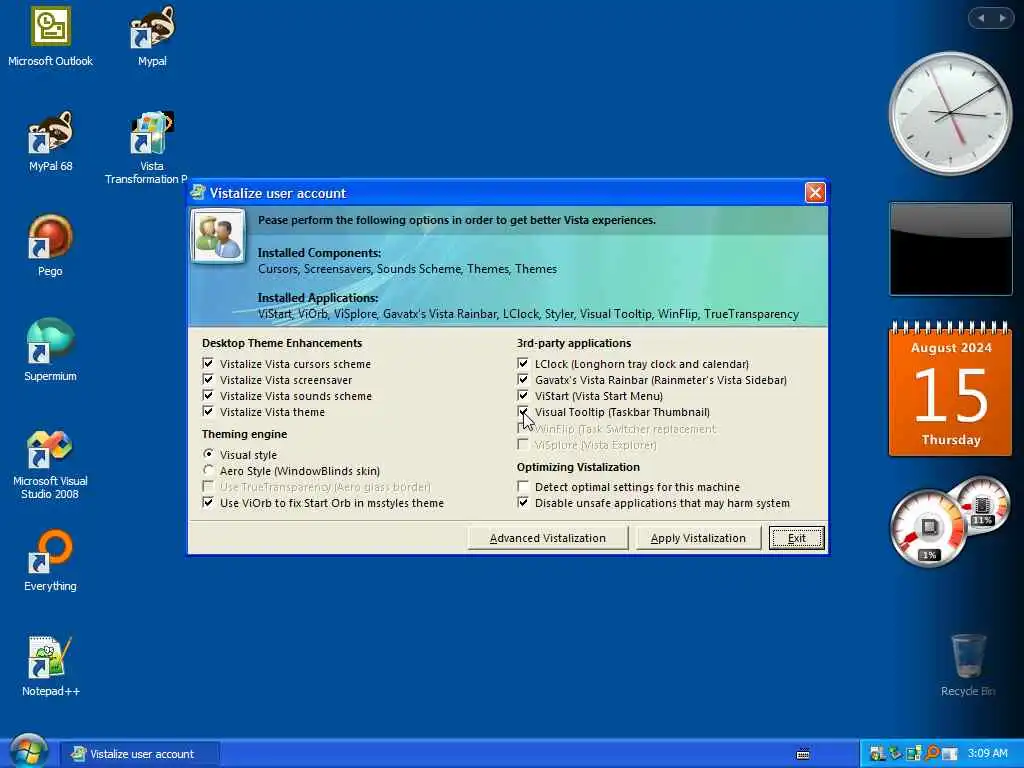
Task: Select the Everything search shortcut
Action: tap(50, 560)
